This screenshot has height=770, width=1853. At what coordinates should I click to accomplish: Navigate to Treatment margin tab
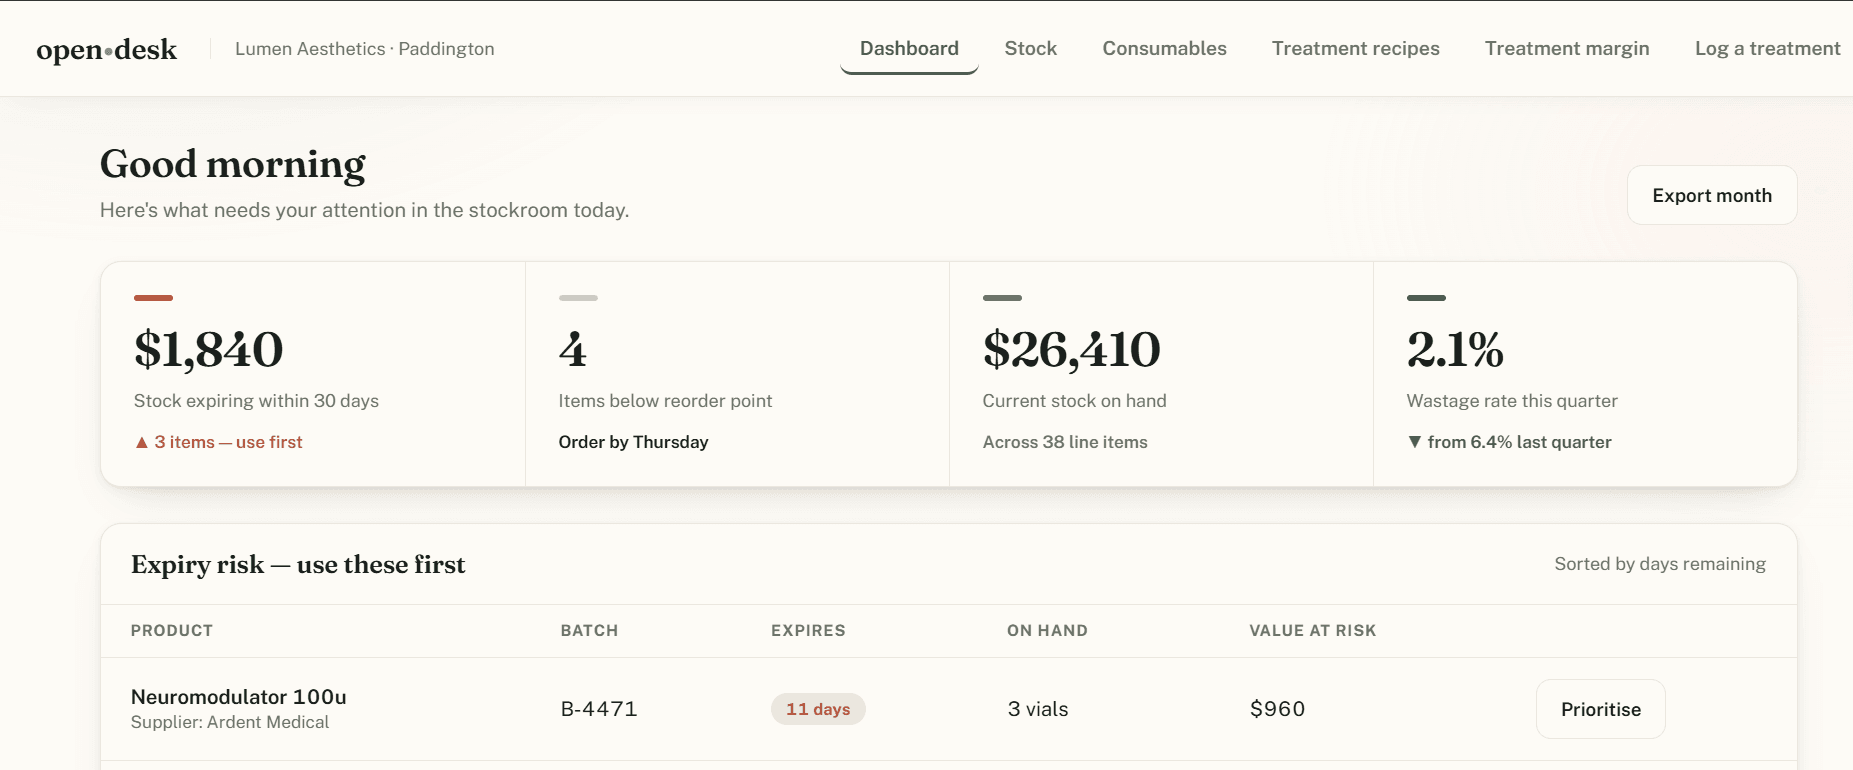point(1566,49)
